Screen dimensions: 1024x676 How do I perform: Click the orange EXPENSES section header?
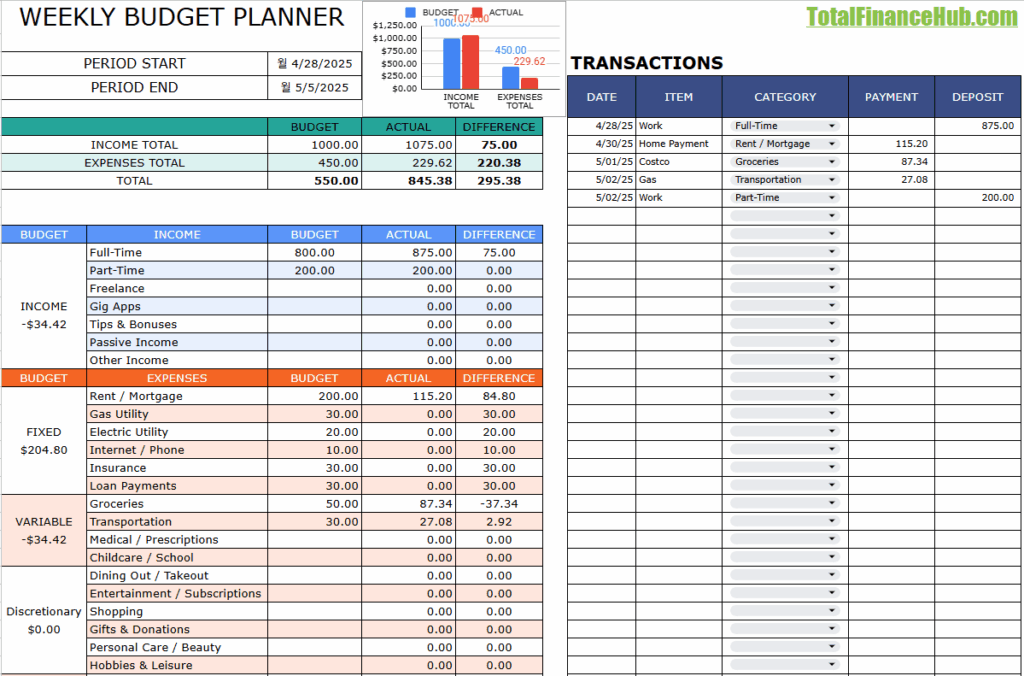177,378
